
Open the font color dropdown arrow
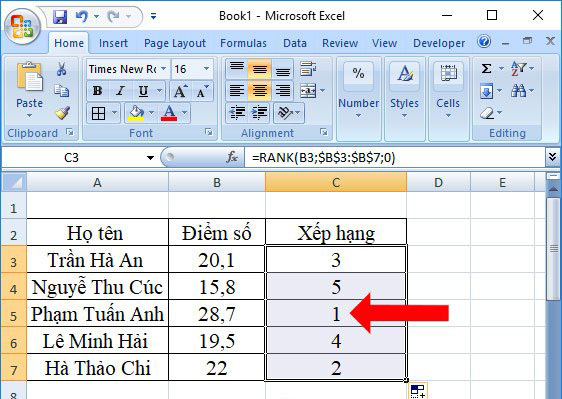click(184, 113)
